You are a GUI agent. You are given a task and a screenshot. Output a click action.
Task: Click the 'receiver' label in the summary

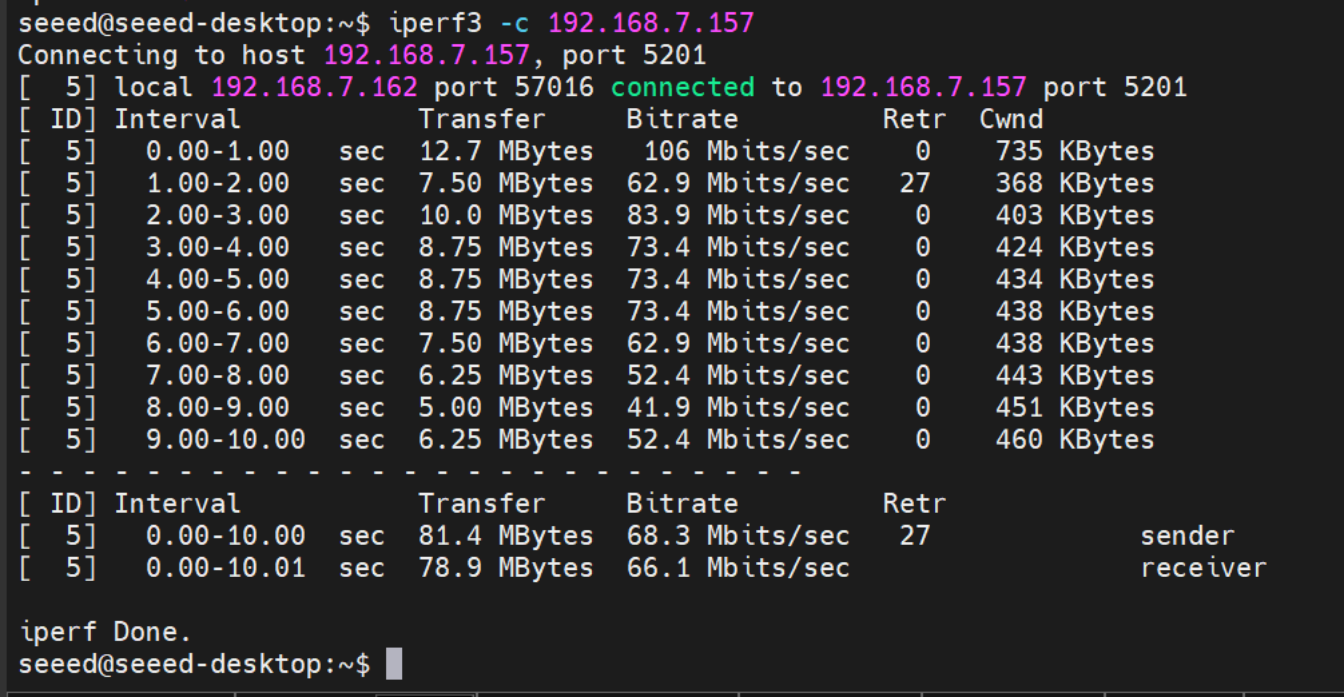click(1203, 568)
